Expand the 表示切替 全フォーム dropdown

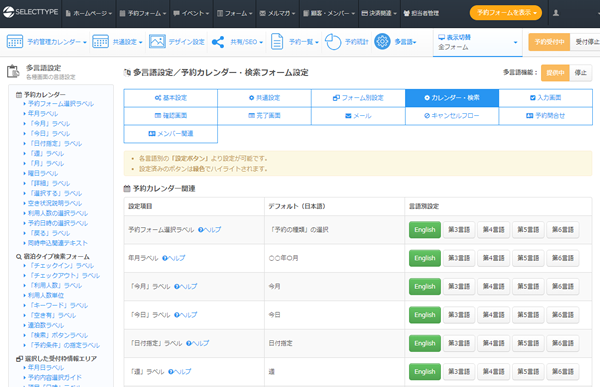click(x=478, y=42)
